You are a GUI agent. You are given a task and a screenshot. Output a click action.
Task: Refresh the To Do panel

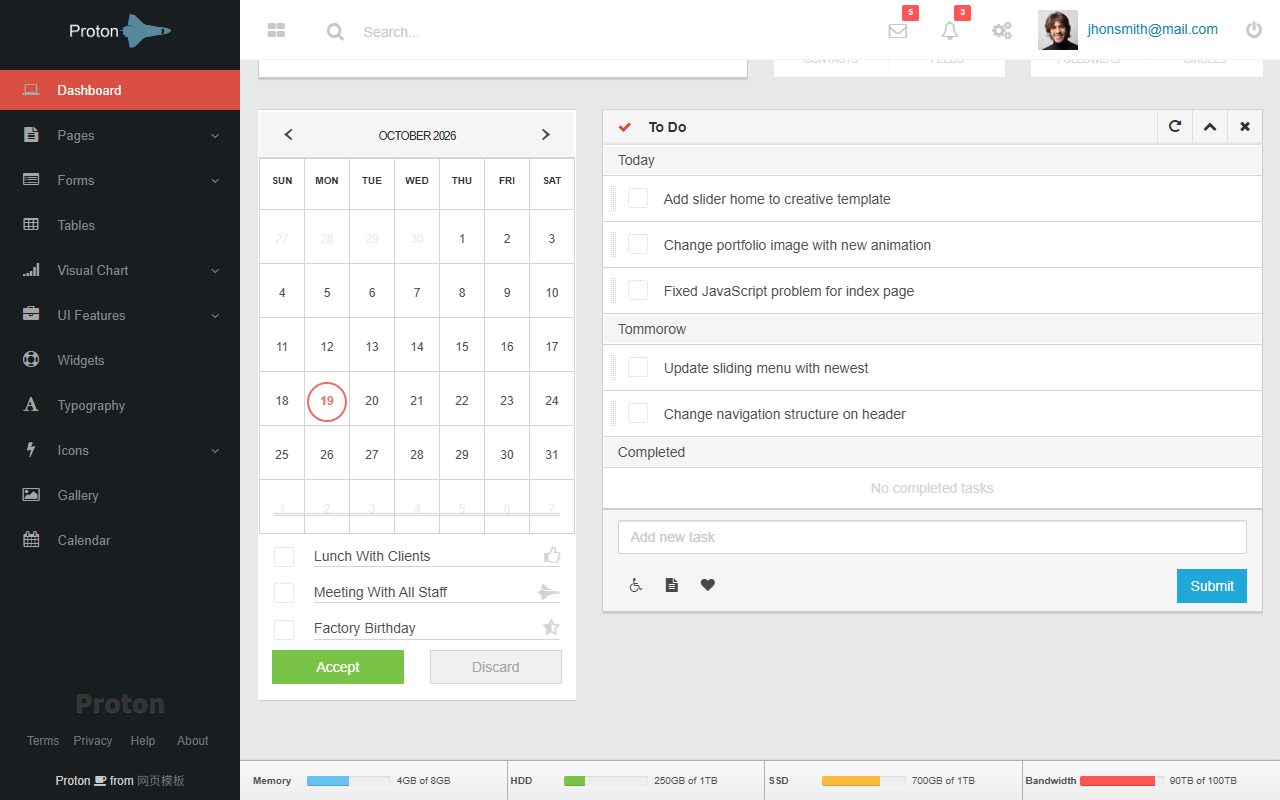tap(1175, 127)
